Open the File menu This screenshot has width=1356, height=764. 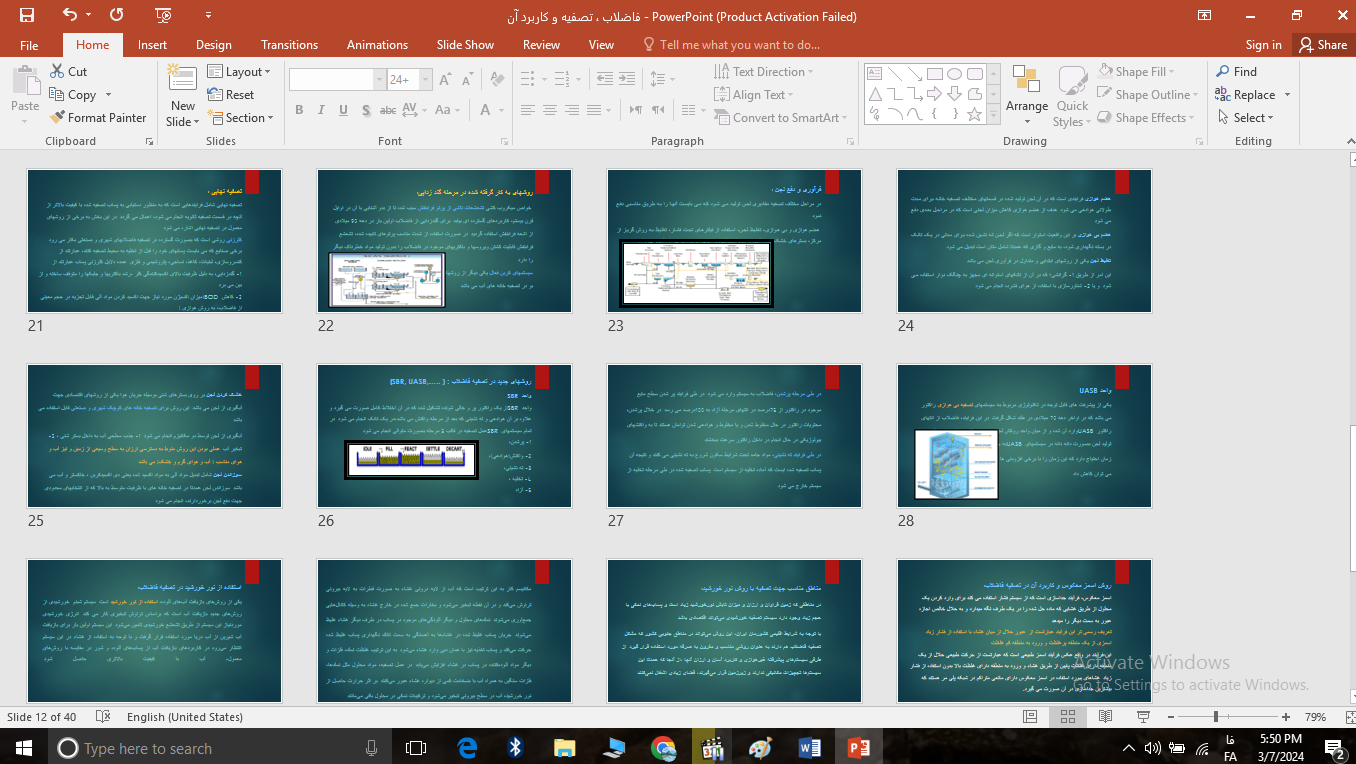point(29,45)
